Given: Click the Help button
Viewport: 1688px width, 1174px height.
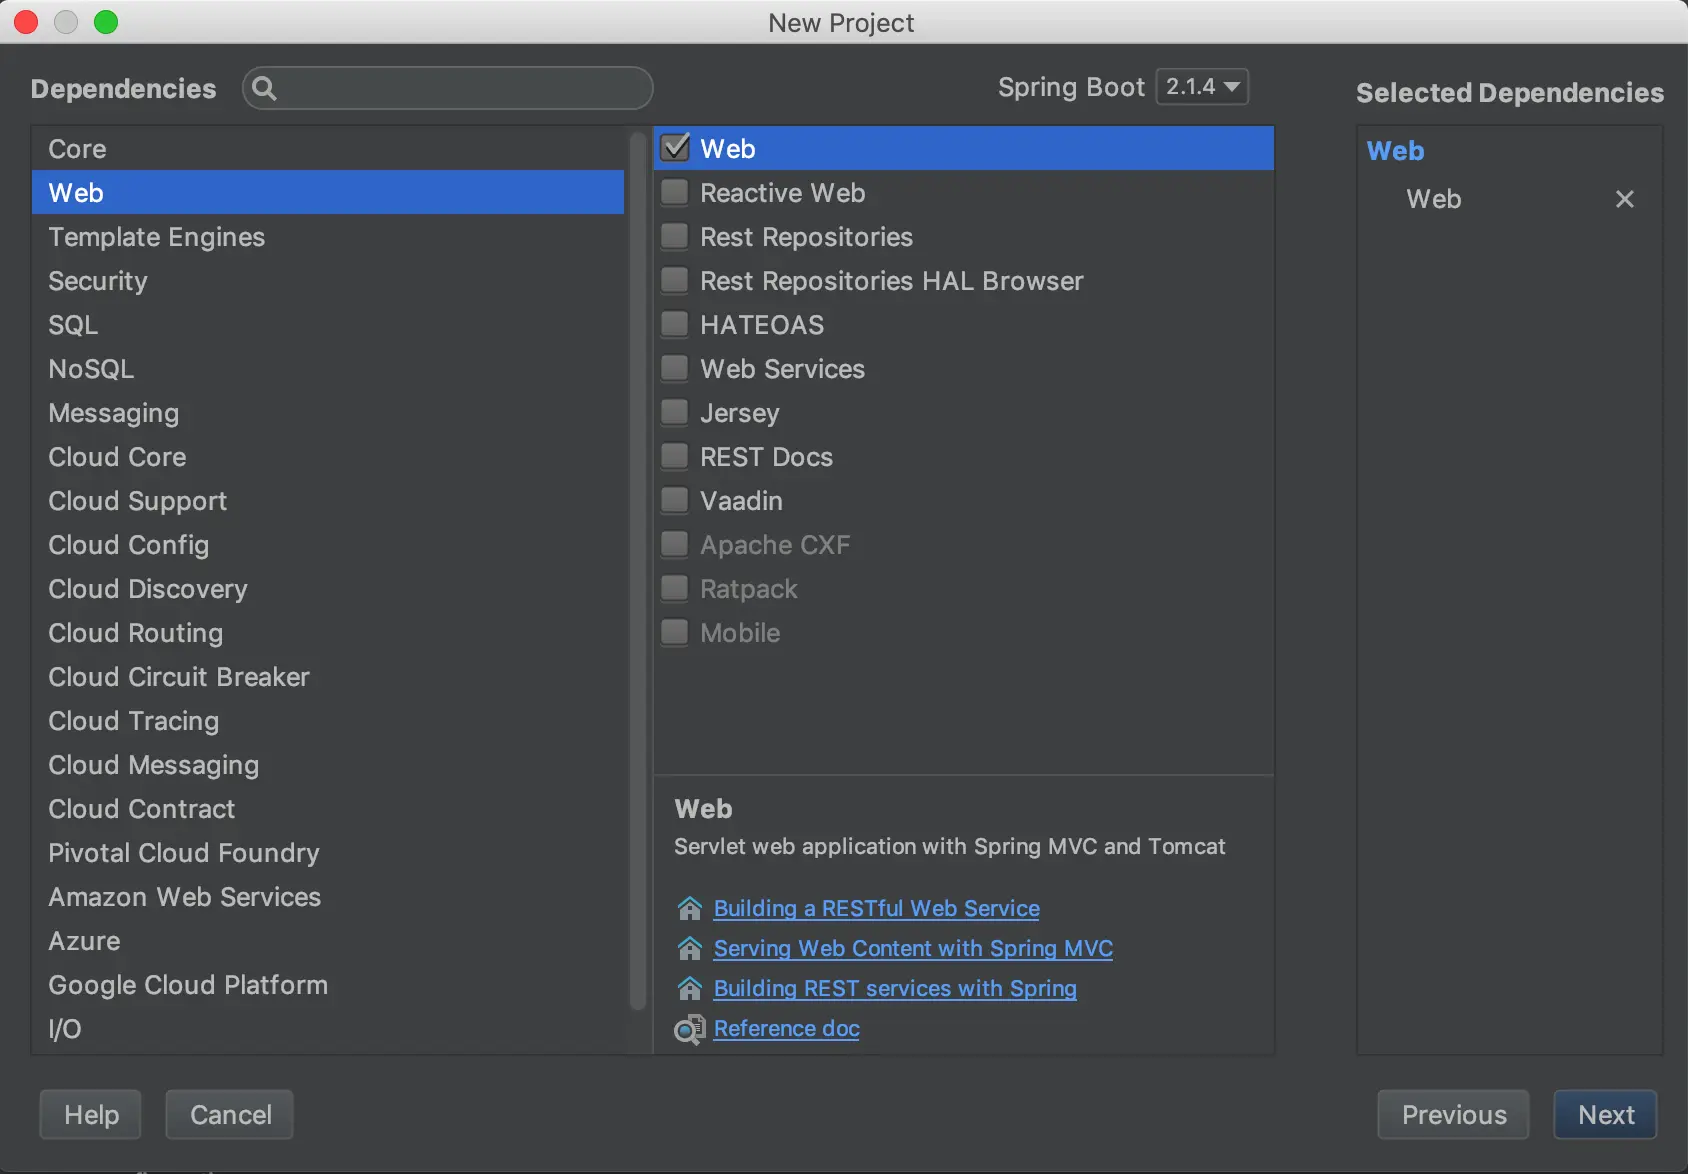Looking at the screenshot, I should pyautogui.click(x=91, y=1114).
